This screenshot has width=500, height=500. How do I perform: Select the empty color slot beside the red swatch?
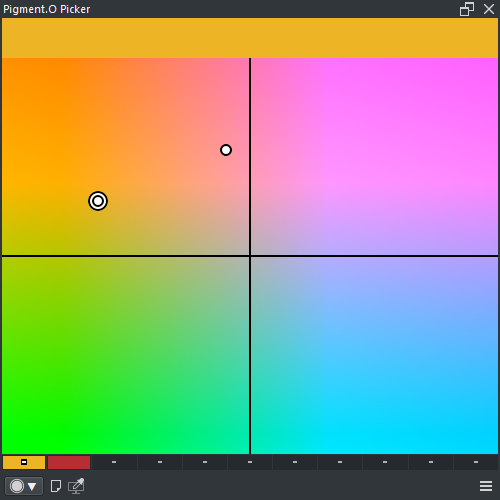click(x=114, y=462)
